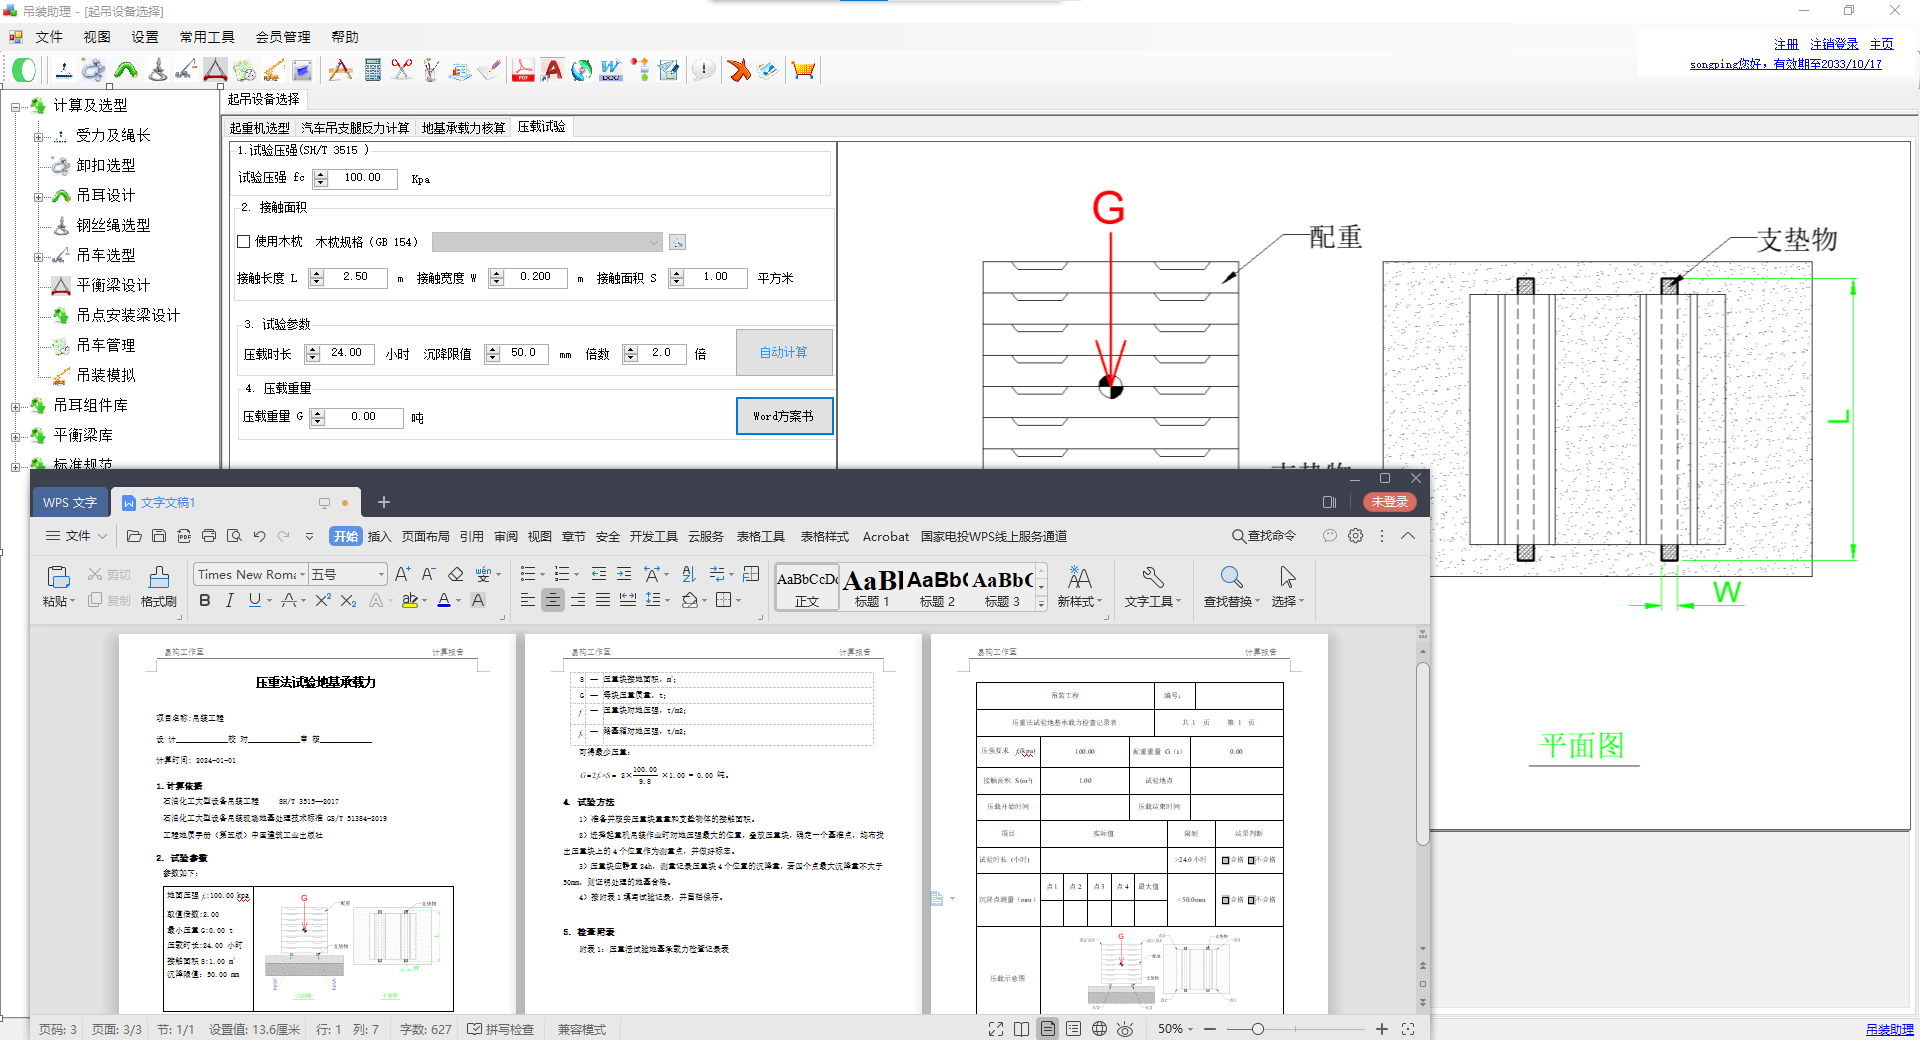Viewport: 1920px width, 1040px height.
Task: Click the exclamation speech bubble icon
Action: (704, 70)
